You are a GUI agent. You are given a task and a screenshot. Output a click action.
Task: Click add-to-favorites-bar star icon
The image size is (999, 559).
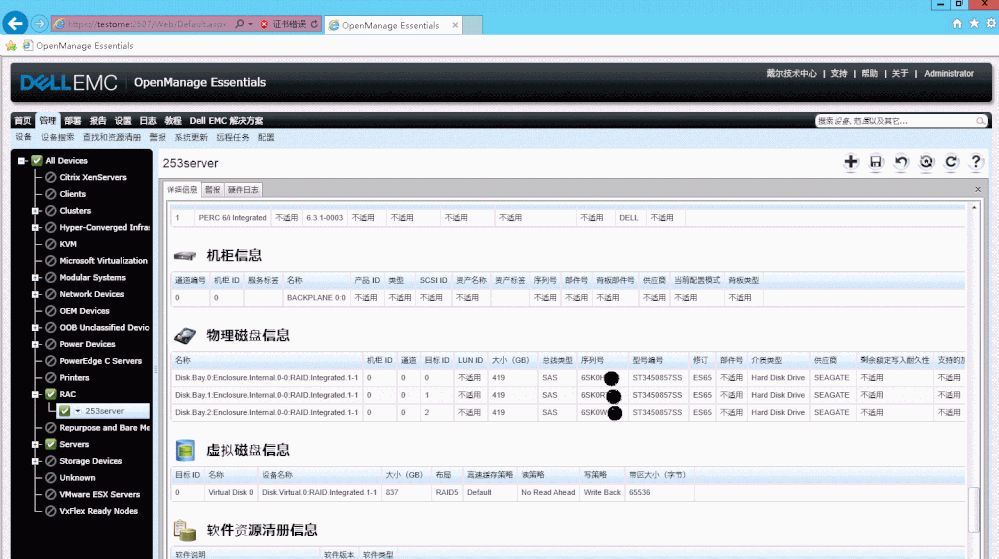point(11,45)
